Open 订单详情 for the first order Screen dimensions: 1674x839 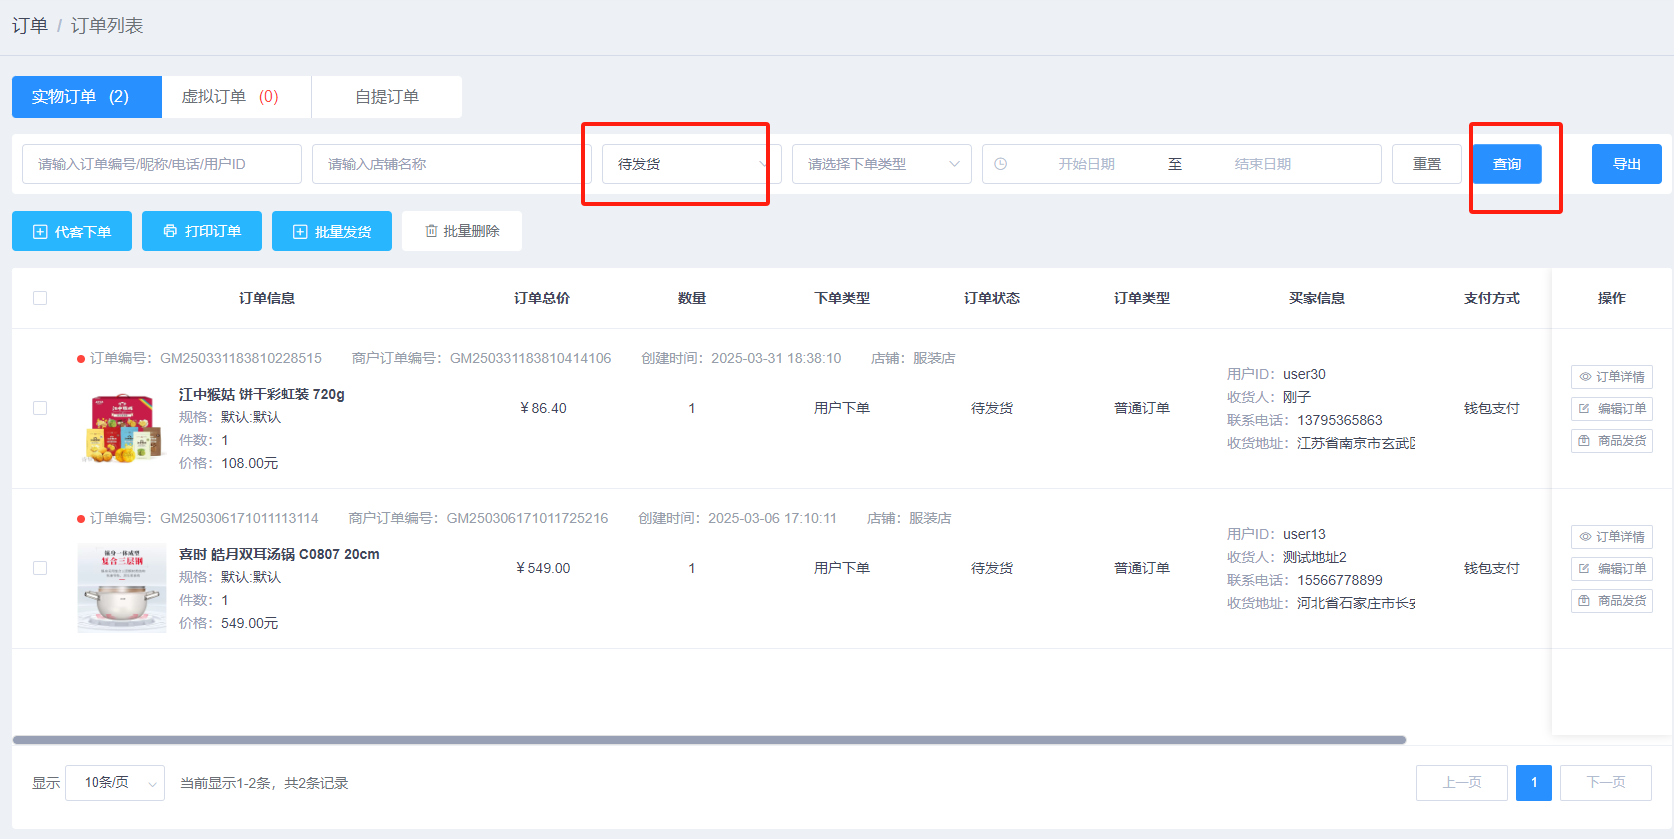(x=1611, y=377)
